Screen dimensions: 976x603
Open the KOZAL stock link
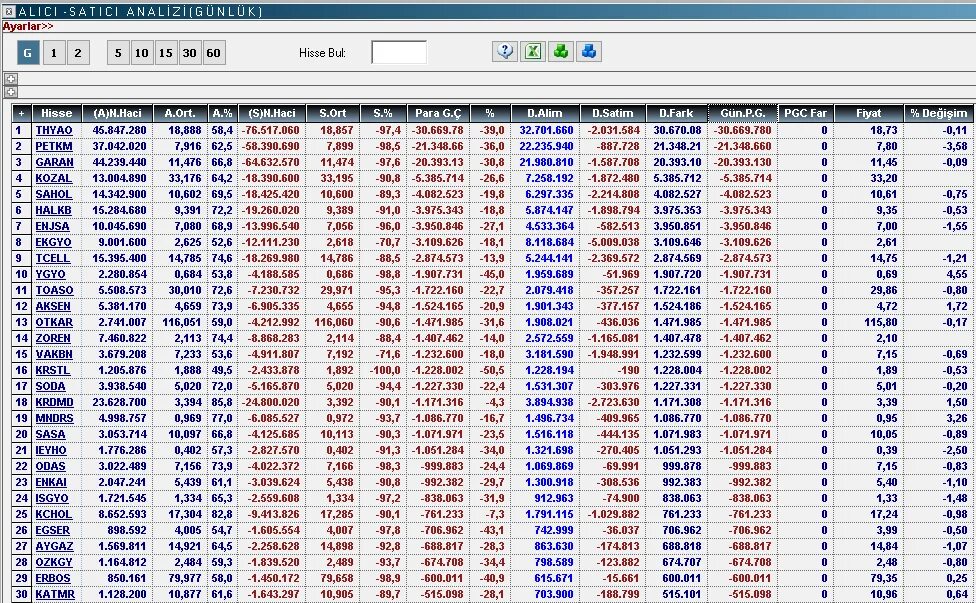tap(53, 178)
